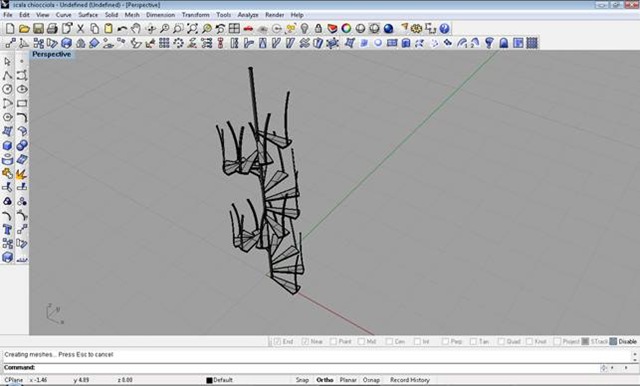The image size is (640, 386).
Task: Toggle the Disable osnap button
Action: pyautogui.click(x=624, y=342)
